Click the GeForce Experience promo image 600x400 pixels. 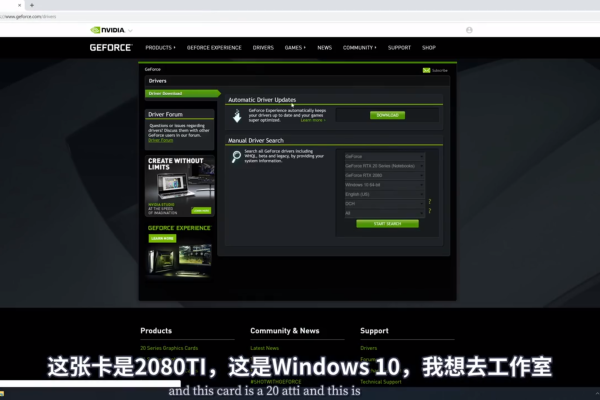[x=180, y=259]
